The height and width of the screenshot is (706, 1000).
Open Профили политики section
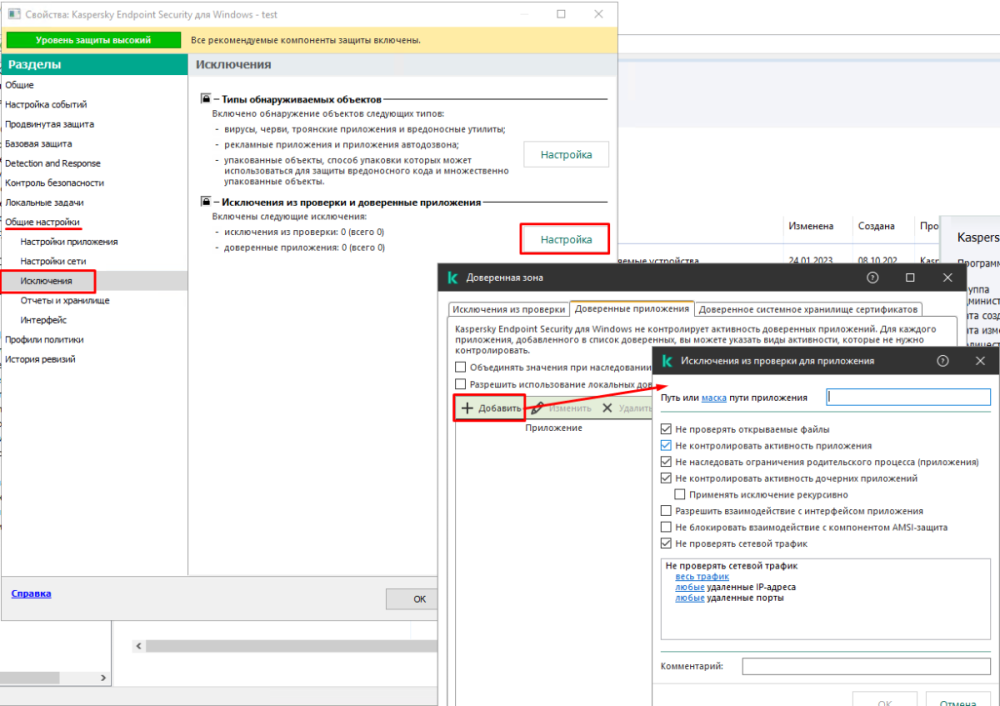pyautogui.click(x=44, y=340)
